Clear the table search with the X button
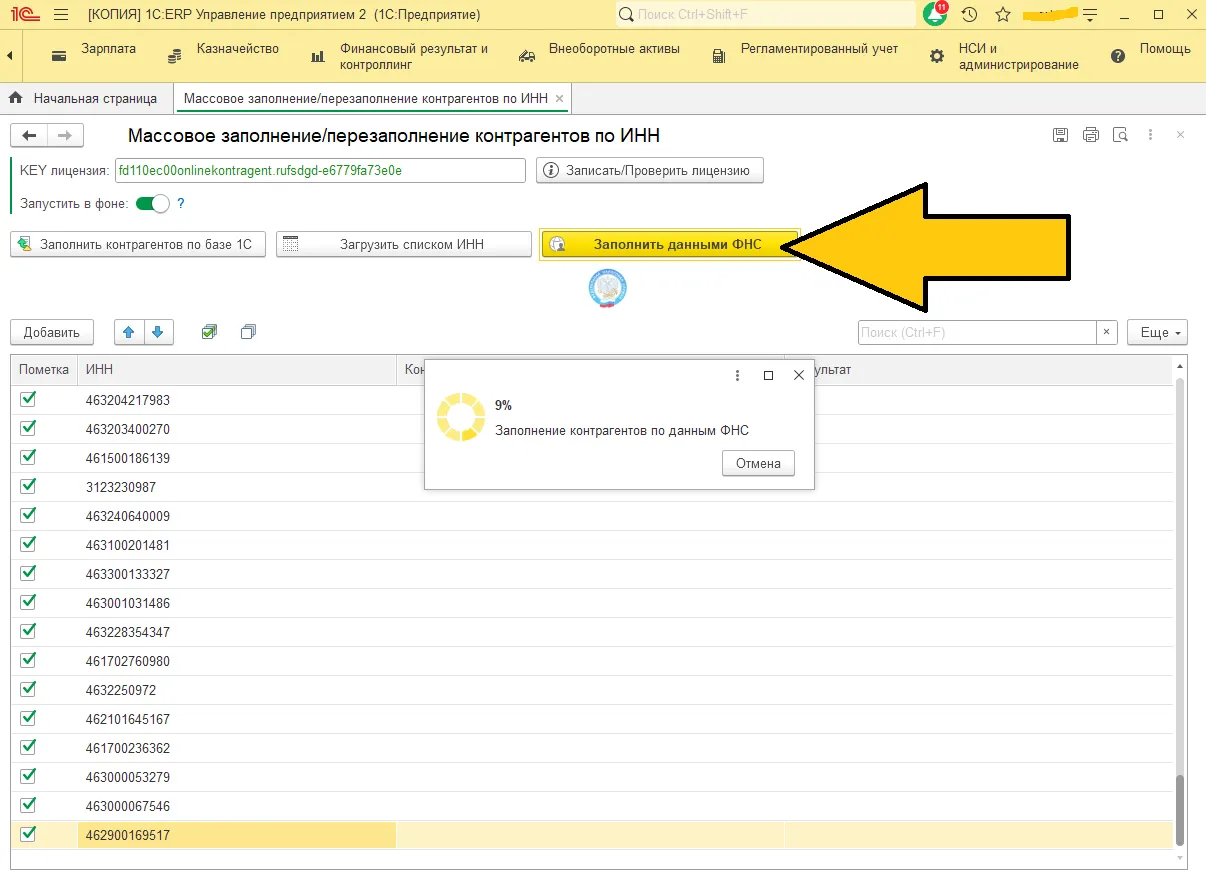 [x=1107, y=332]
